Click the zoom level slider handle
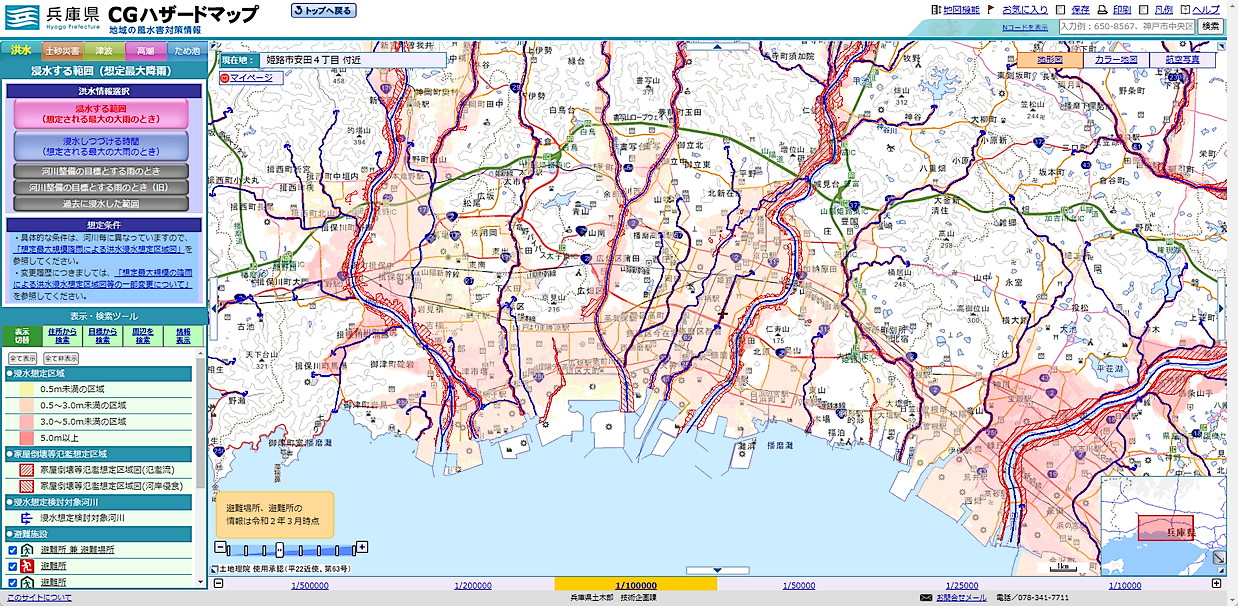 pyautogui.click(x=280, y=549)
